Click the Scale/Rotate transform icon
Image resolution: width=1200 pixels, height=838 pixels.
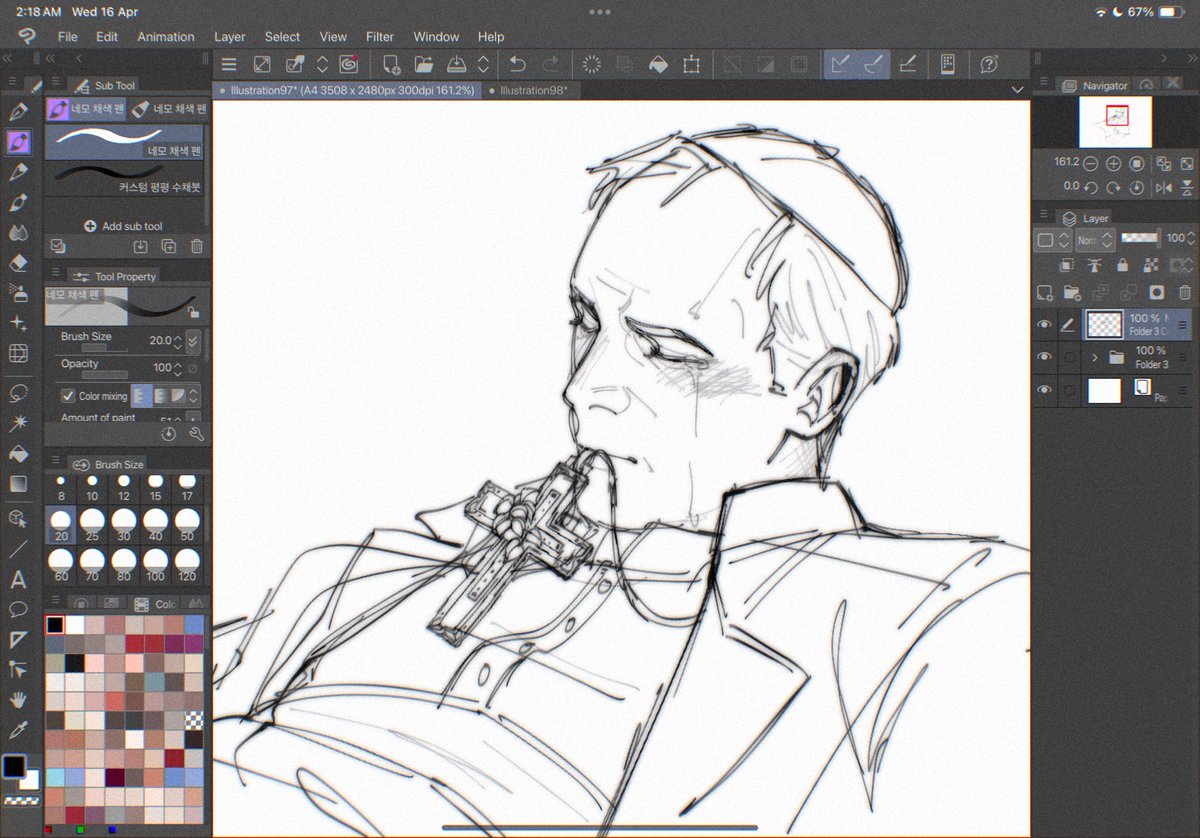691,64
